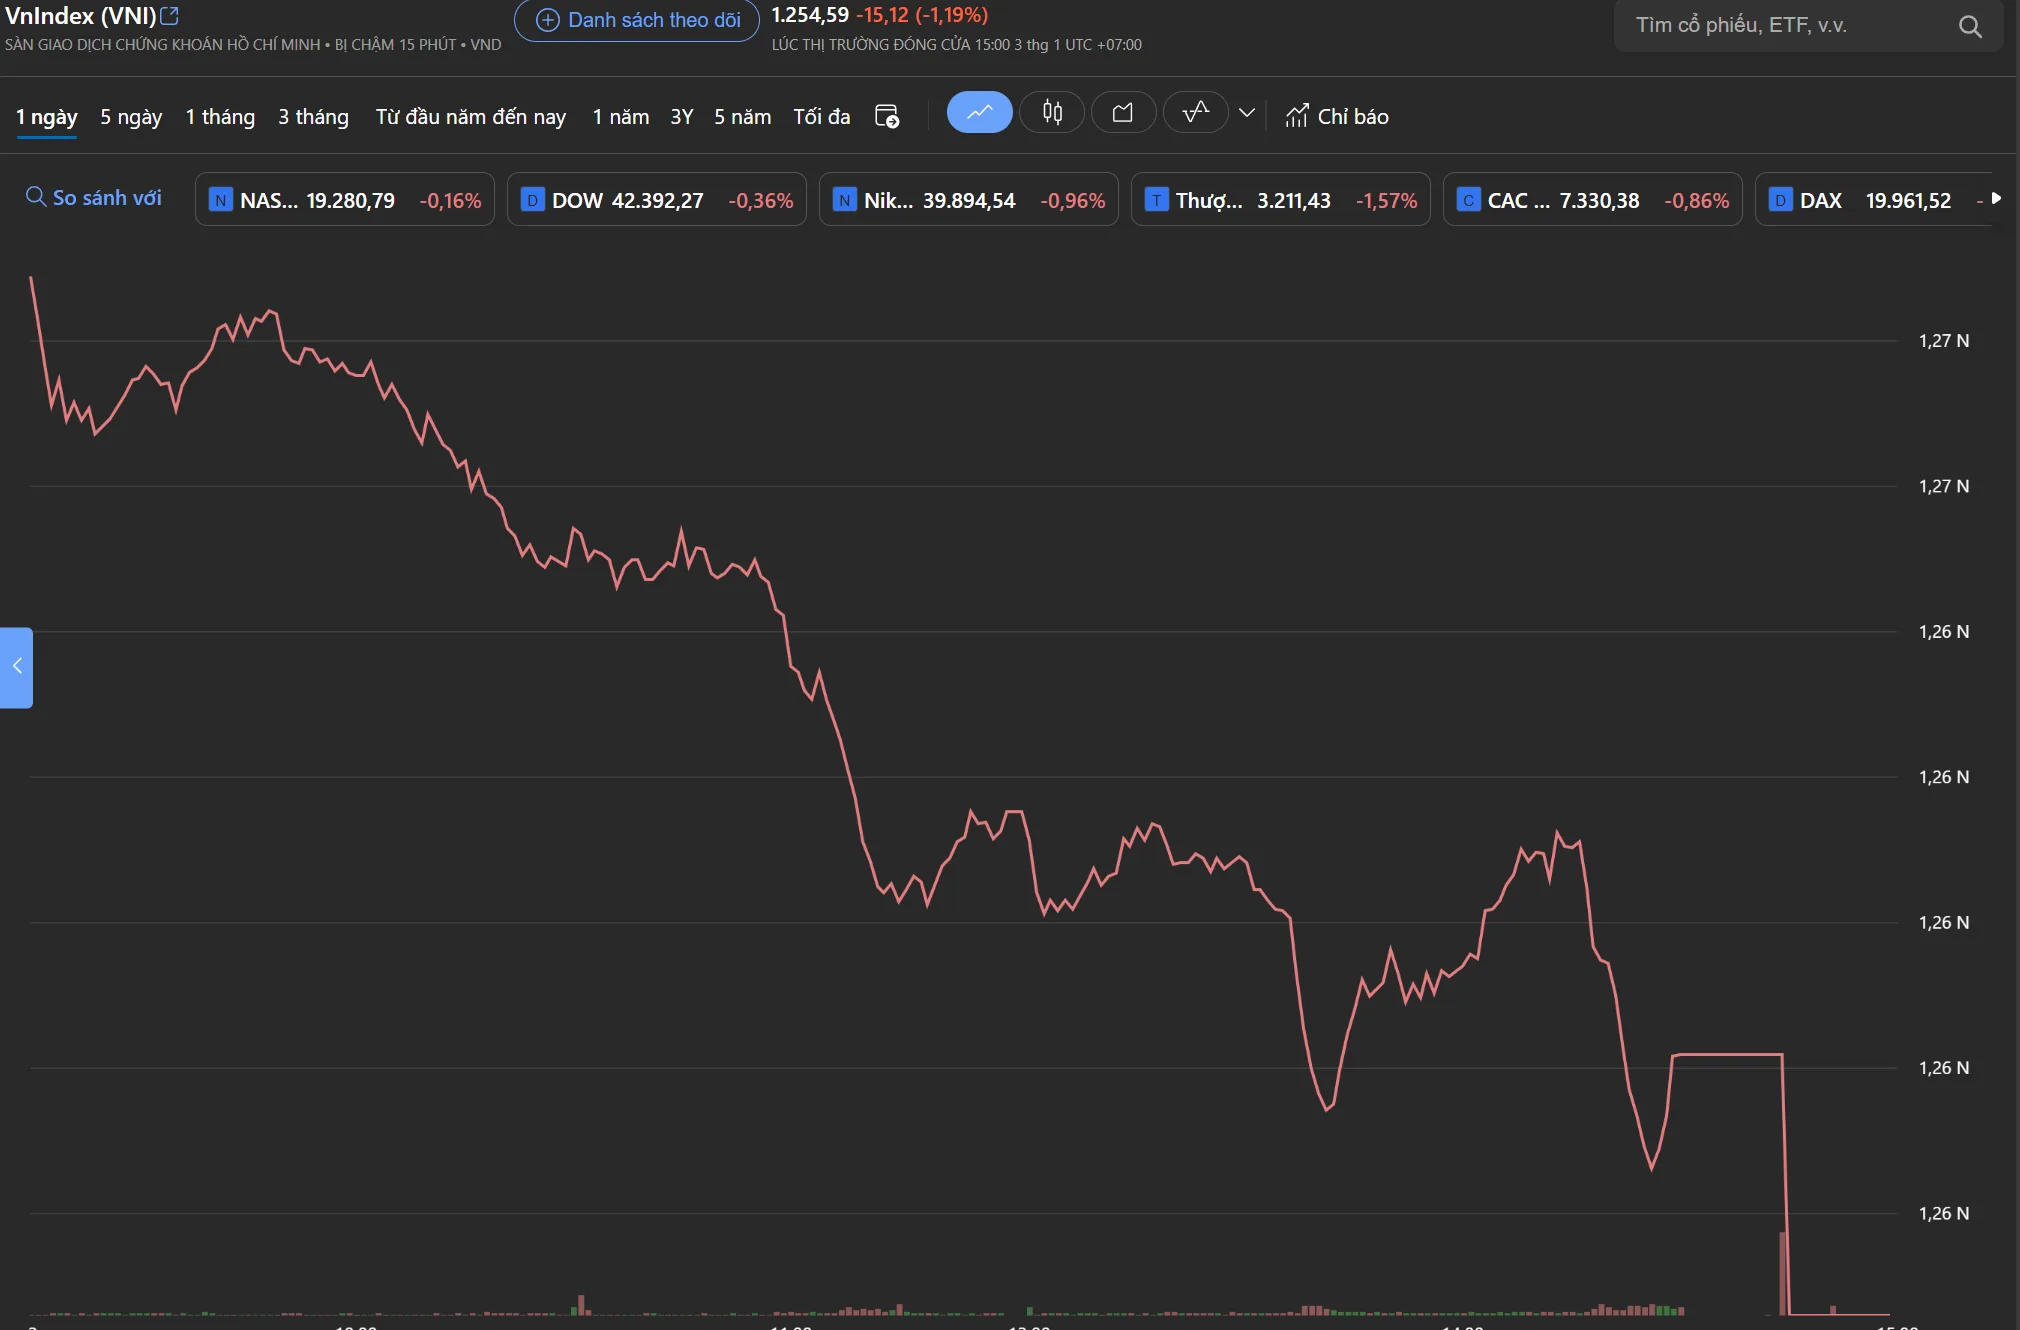Open VnIndex external link icon

coord(169,16)
